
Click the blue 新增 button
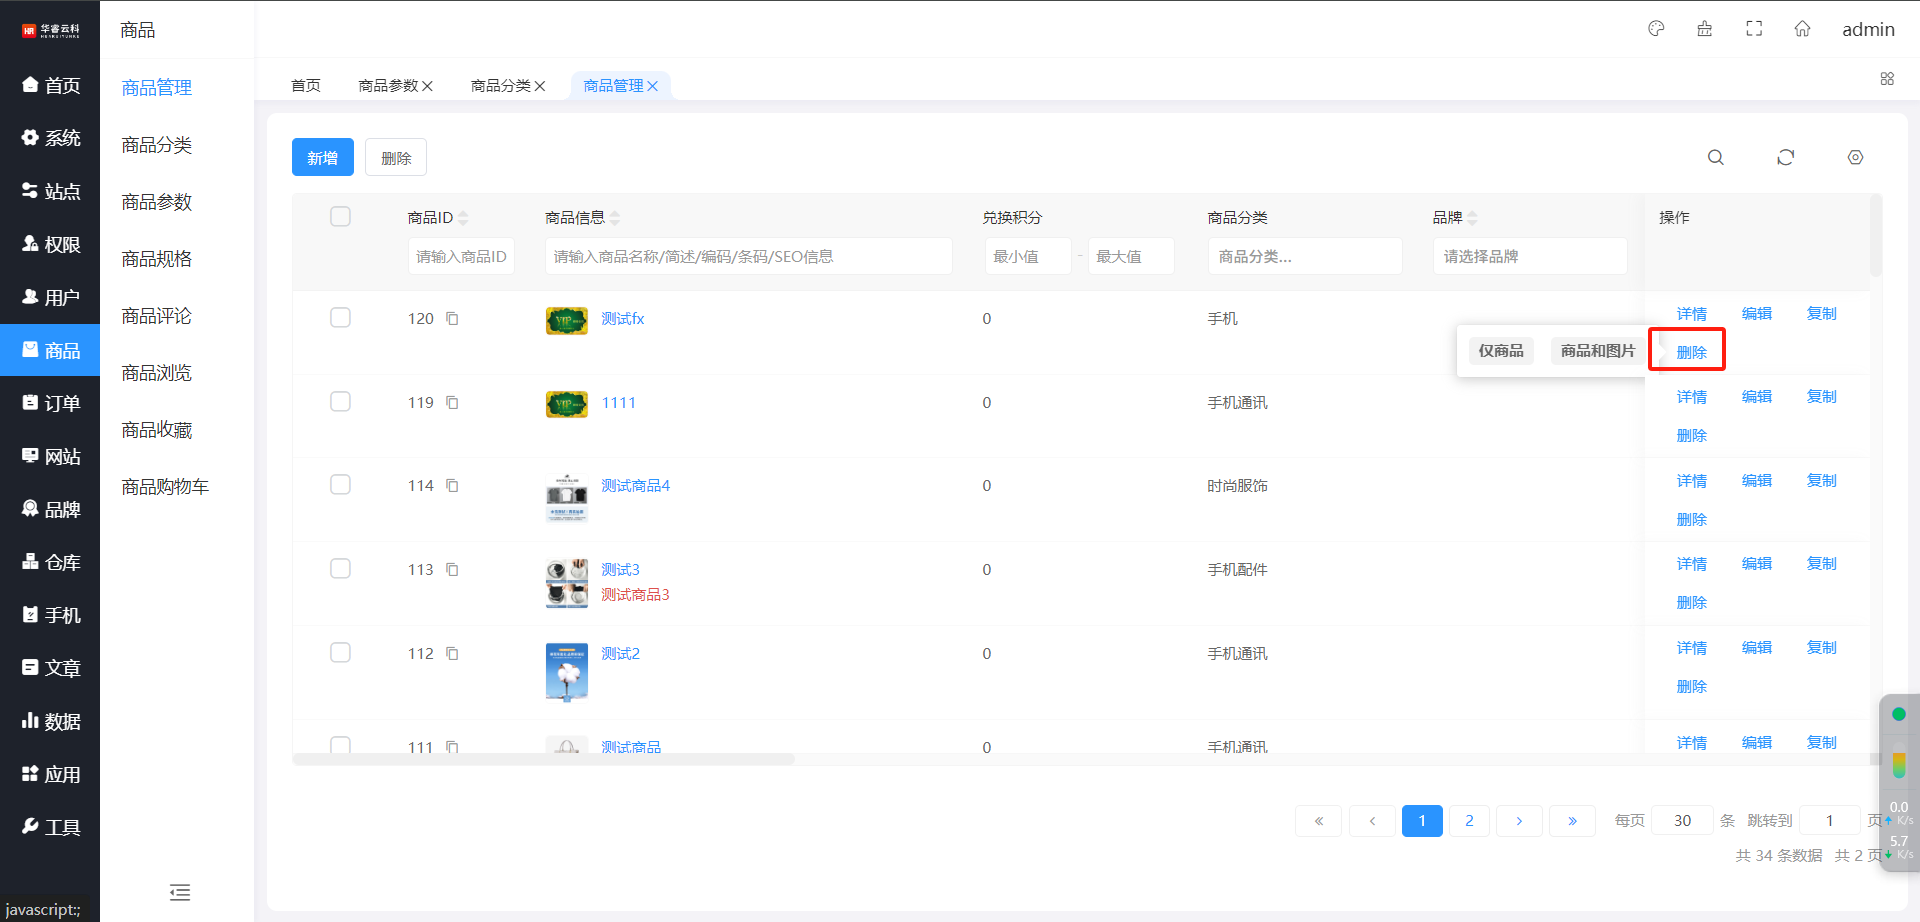coord(322,158)
